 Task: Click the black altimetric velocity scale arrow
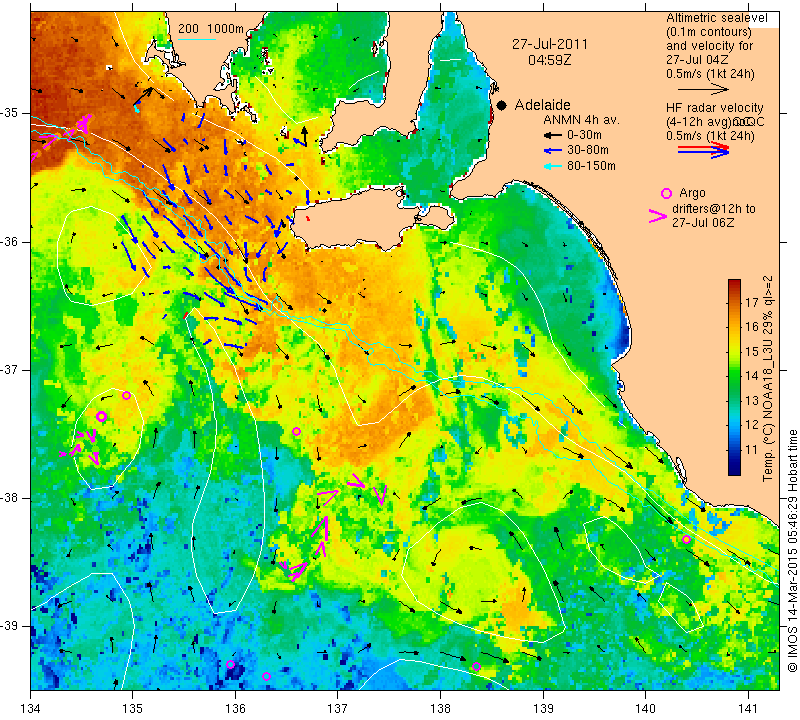703,89
